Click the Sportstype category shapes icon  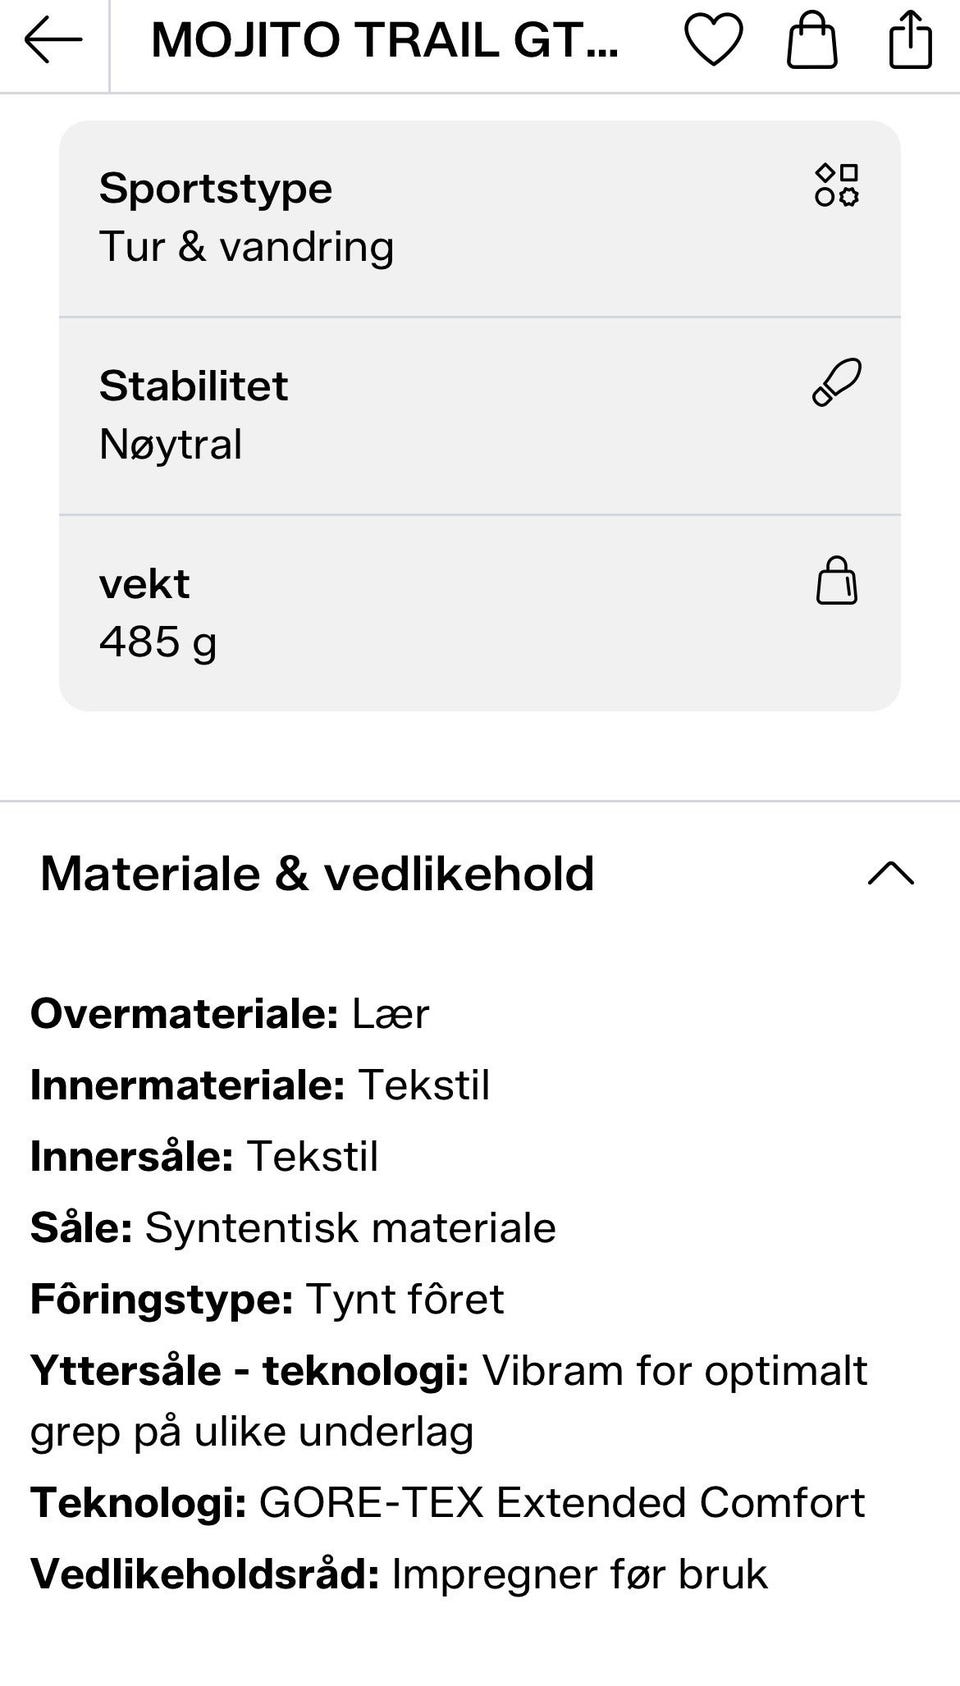(837, 185)
